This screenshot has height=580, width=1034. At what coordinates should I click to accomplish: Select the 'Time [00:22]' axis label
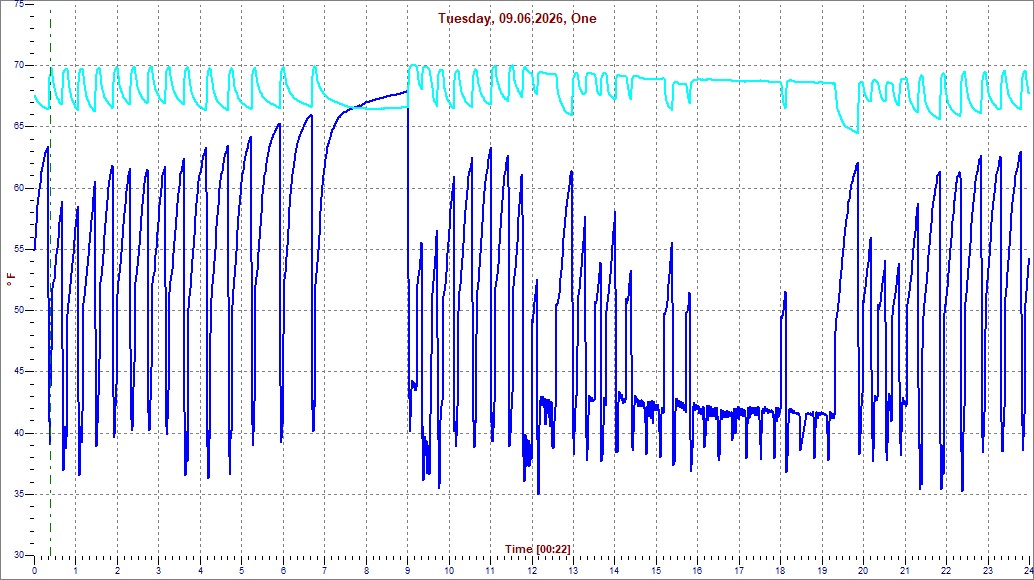537,549
